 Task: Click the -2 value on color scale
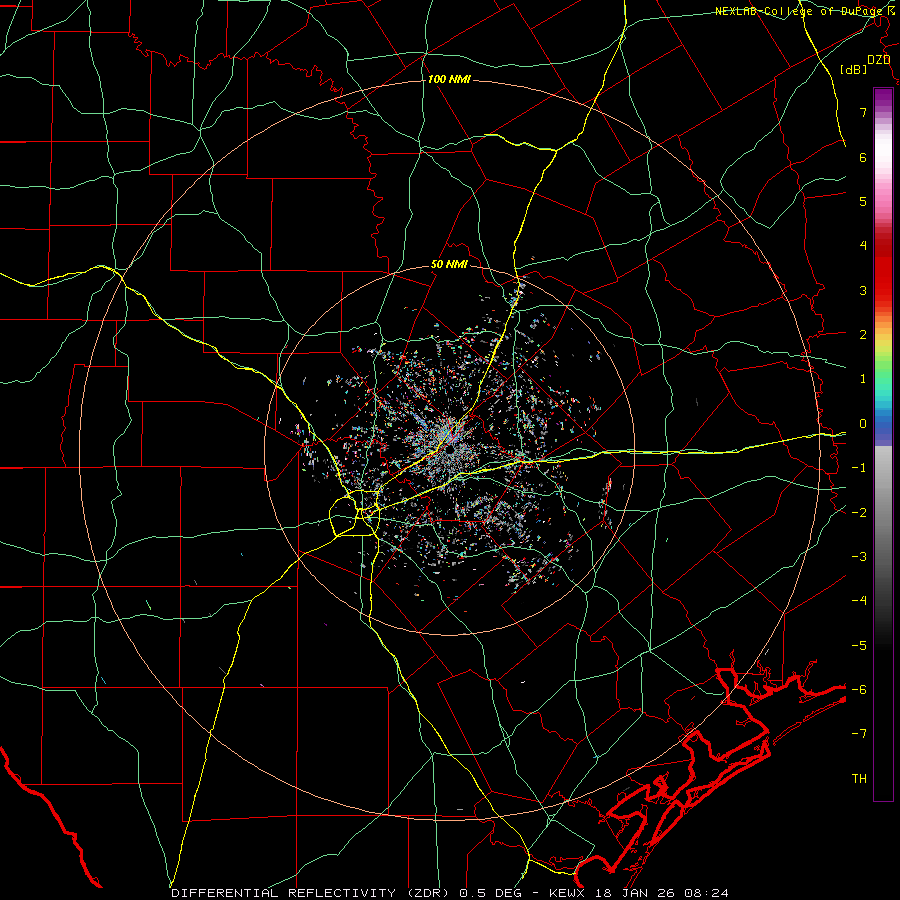pyautogui.click(x=859, y=513)
